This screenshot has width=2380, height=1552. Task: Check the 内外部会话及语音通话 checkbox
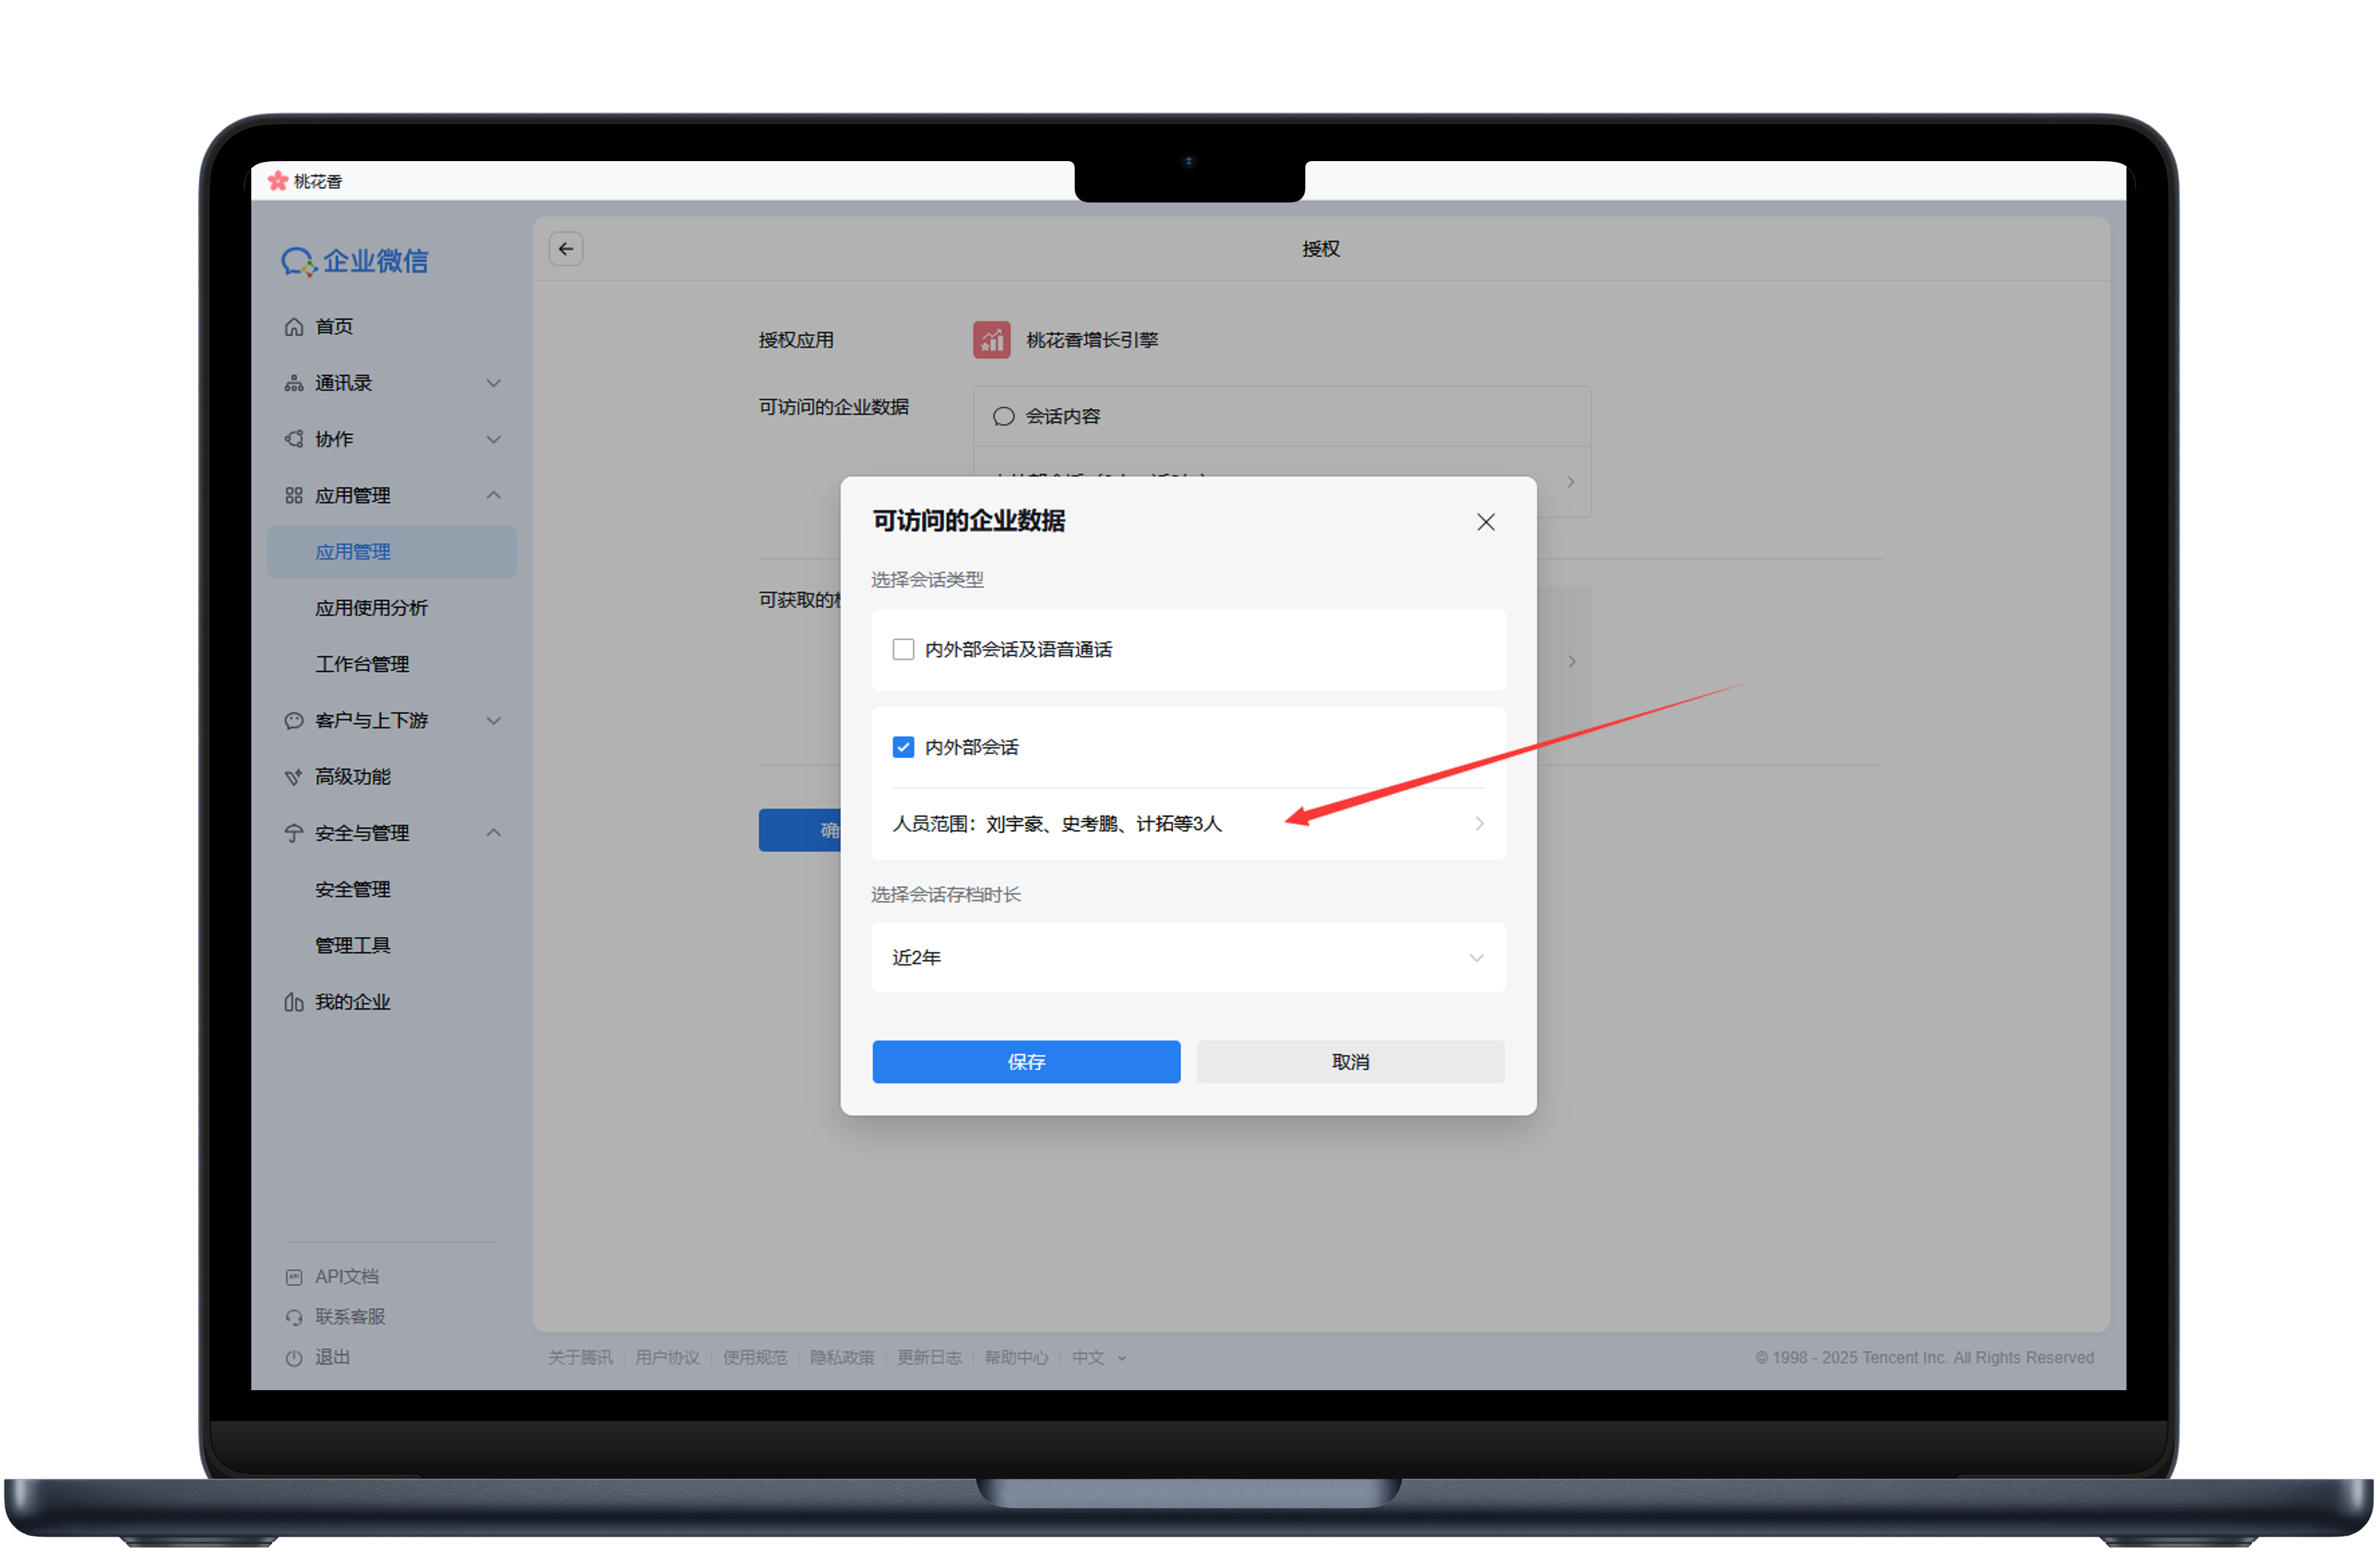[903, 650]
